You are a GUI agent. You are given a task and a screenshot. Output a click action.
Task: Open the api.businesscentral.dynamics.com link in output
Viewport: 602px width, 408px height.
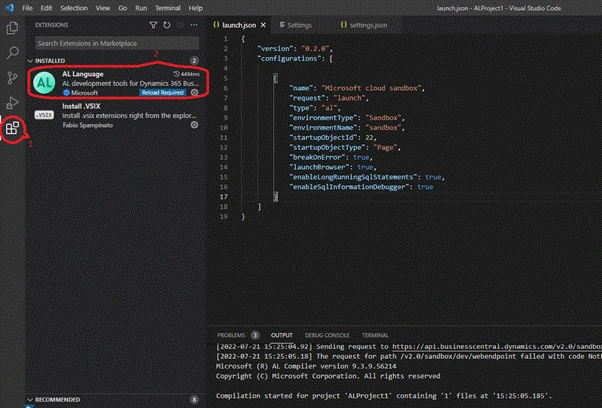[497, 347]
